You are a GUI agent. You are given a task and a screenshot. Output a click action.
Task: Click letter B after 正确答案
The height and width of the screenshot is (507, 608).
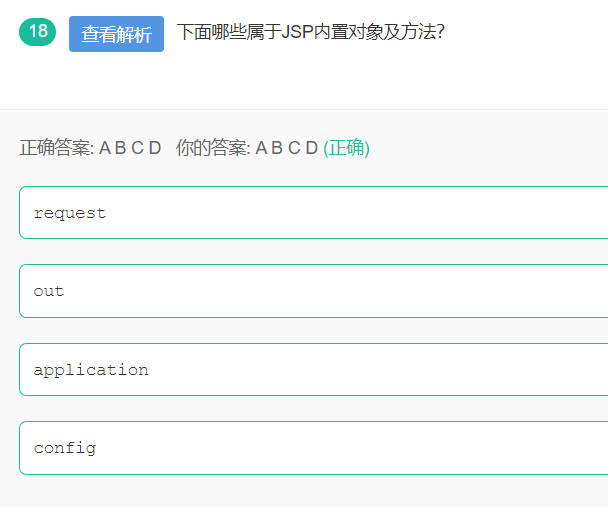[120, 148]
